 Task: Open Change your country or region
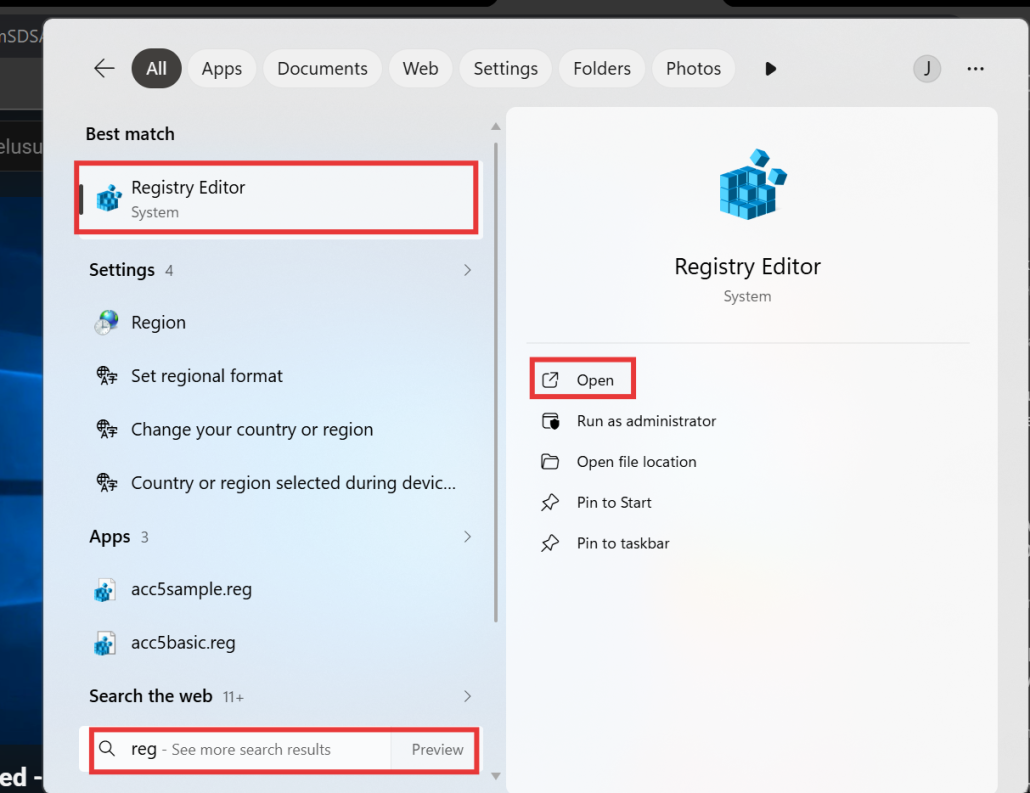[x=280, y=429]
